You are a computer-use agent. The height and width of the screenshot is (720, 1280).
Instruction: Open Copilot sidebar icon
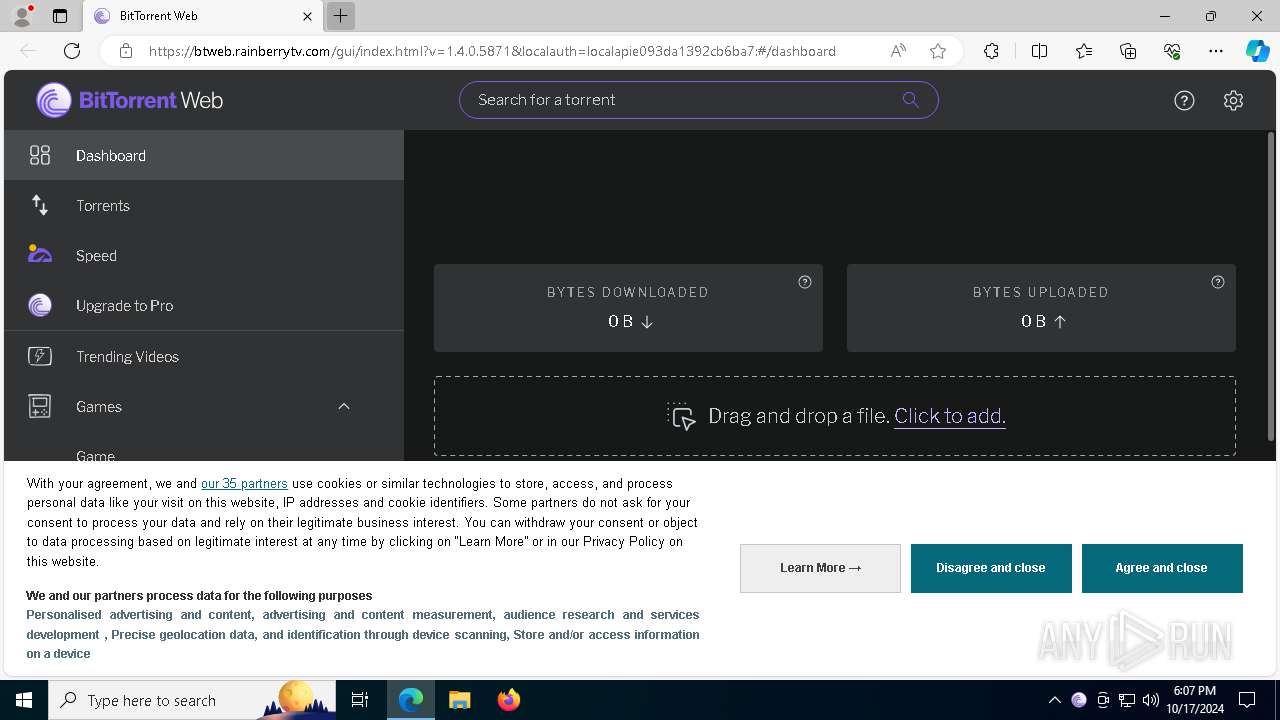[1257, 51]
